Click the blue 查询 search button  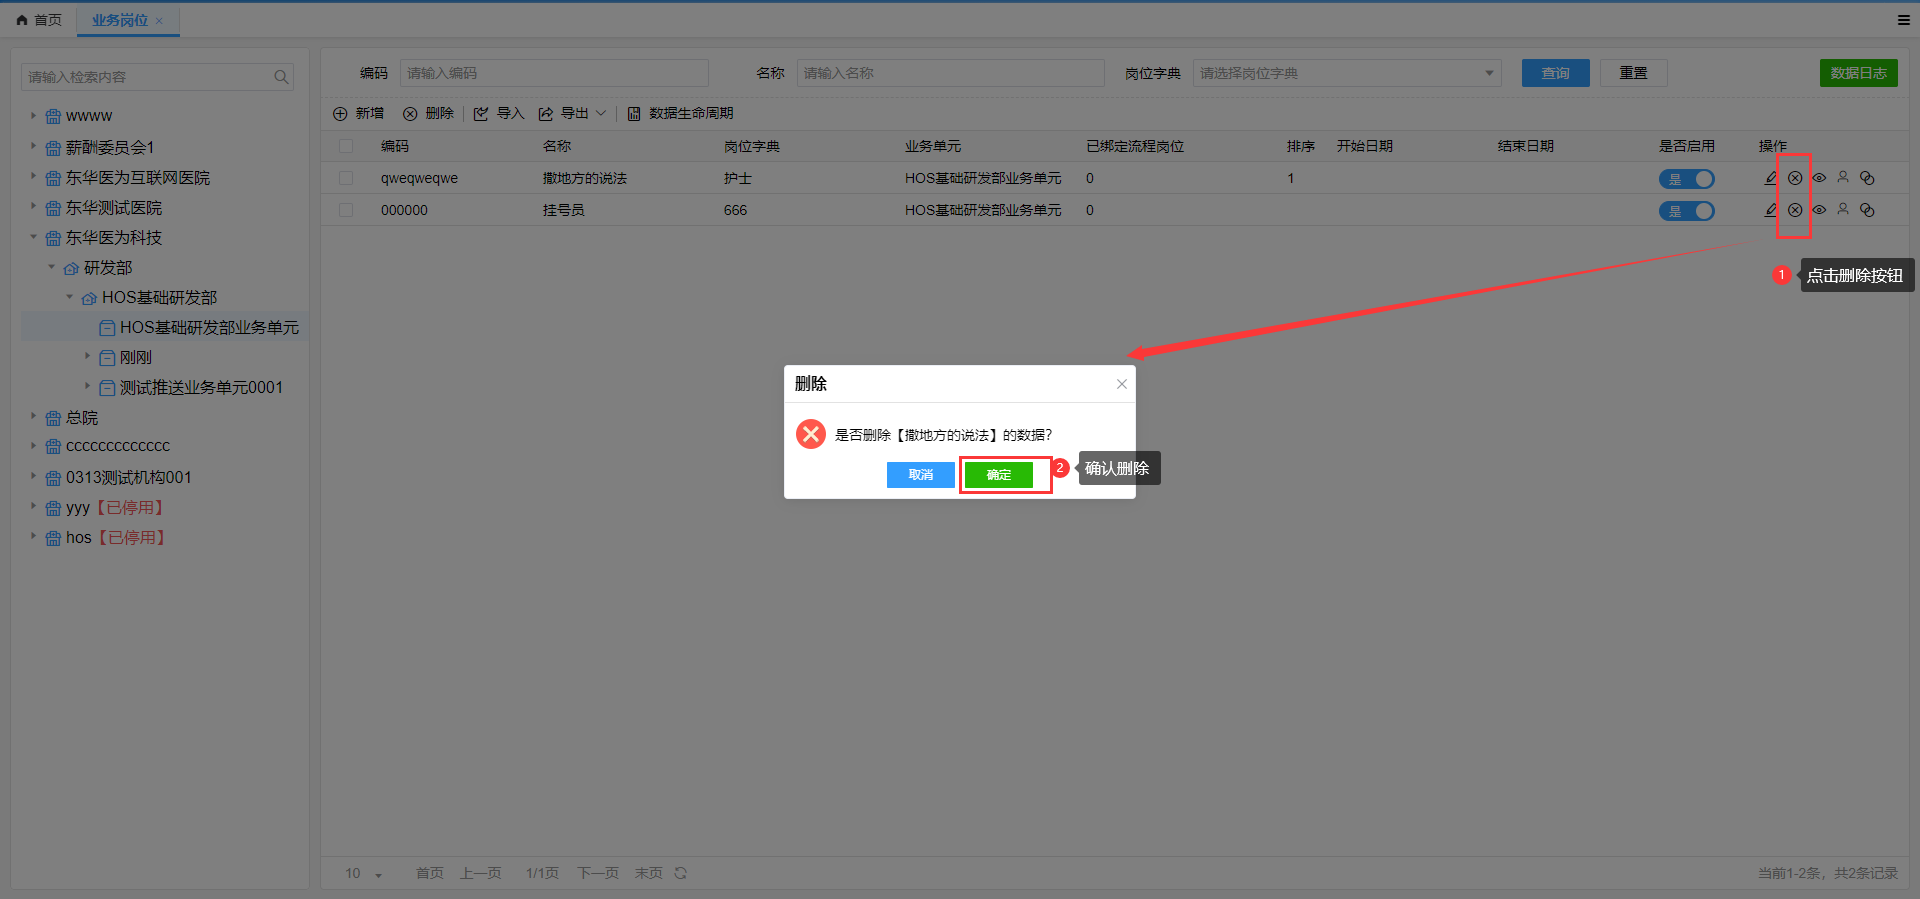click(x=1555, y=73)
